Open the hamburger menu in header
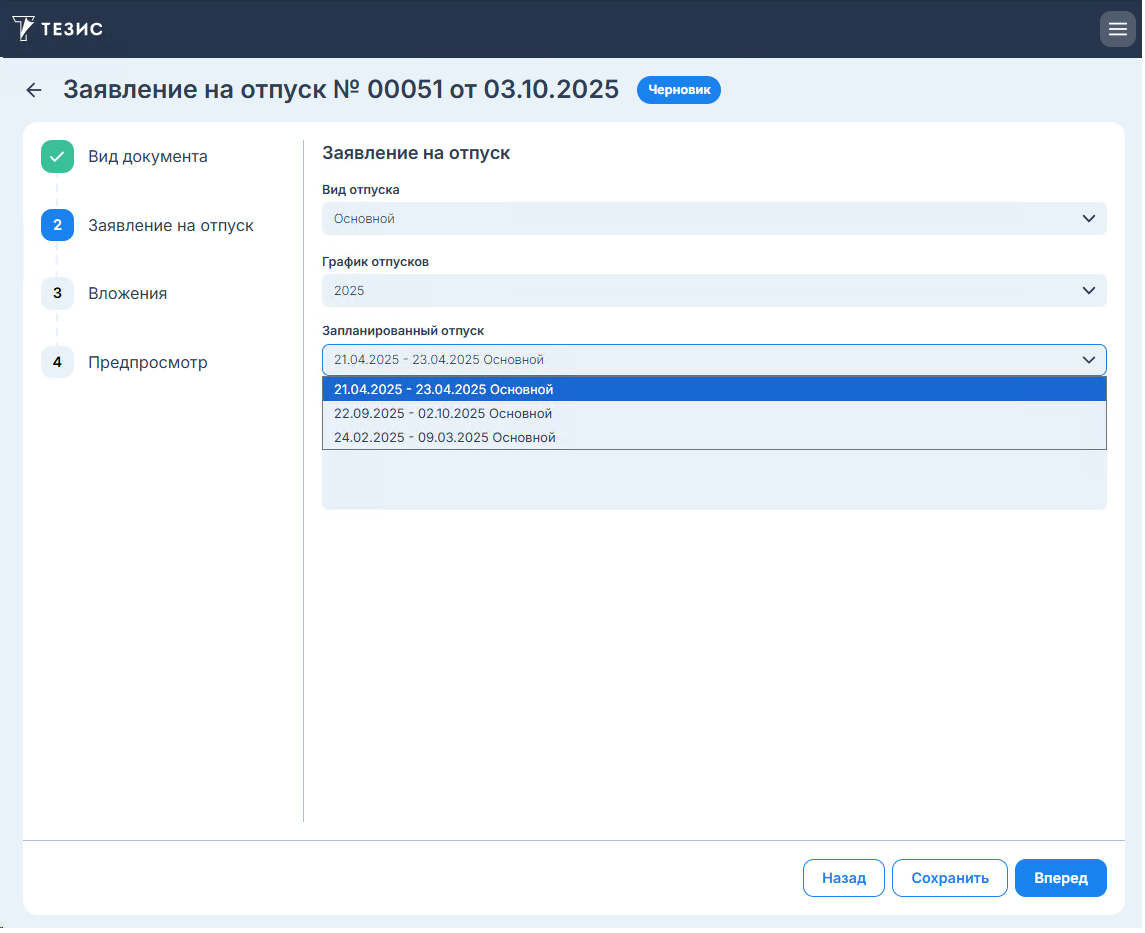The image size is (1145, 933). tap(1117, 29)
